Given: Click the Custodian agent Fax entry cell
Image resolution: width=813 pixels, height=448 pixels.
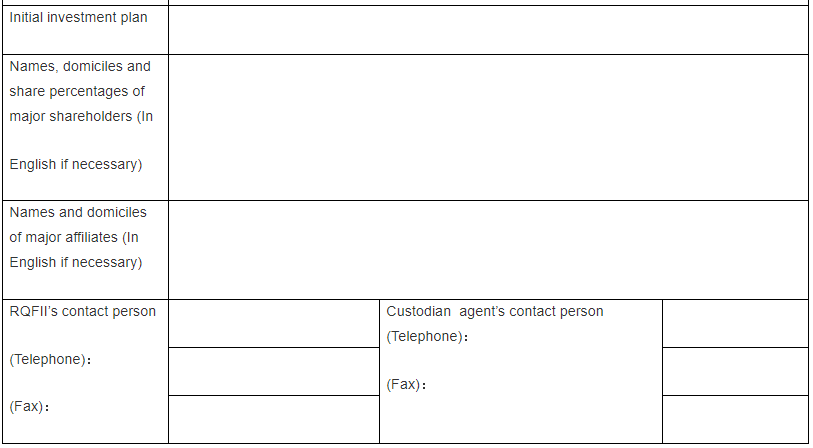Looking at the screenshot, I should [x=735, y=419].
